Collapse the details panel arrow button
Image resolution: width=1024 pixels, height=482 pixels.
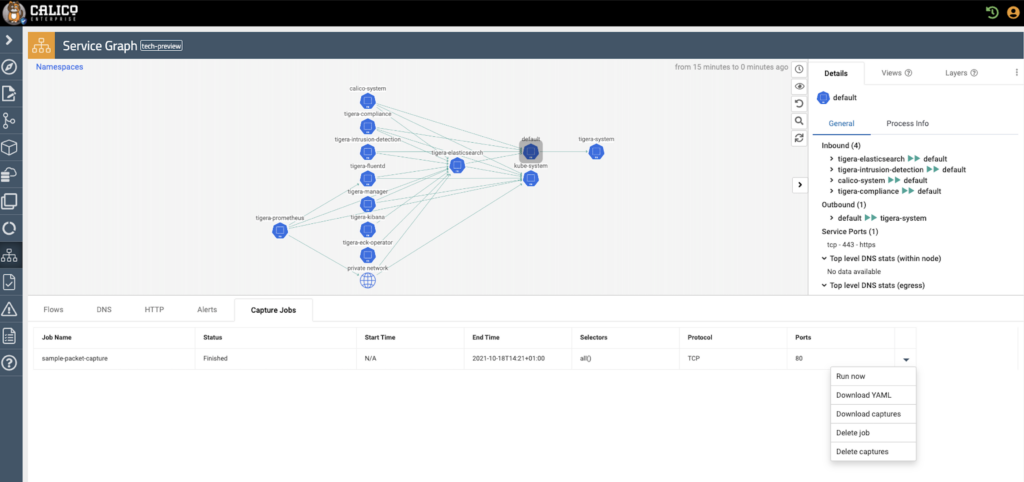[799, 185]
